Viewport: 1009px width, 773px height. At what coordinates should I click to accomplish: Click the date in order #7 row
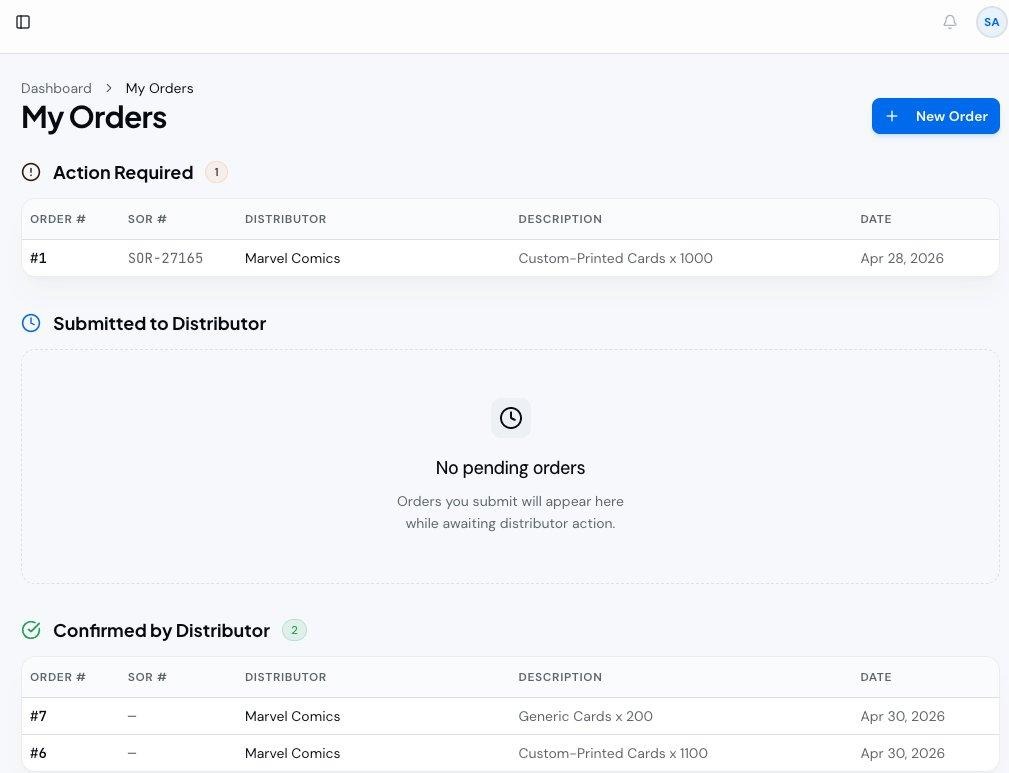pos(902,716)
